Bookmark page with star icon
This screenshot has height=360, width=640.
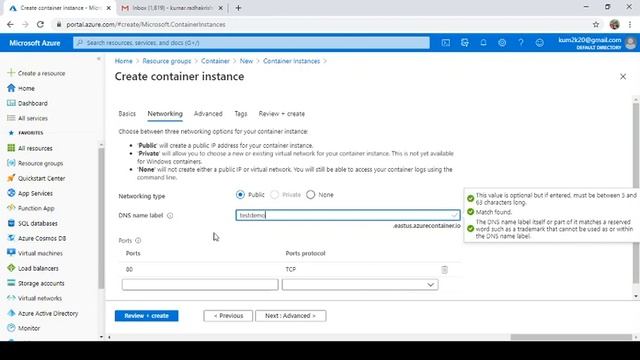pos(596,24)
